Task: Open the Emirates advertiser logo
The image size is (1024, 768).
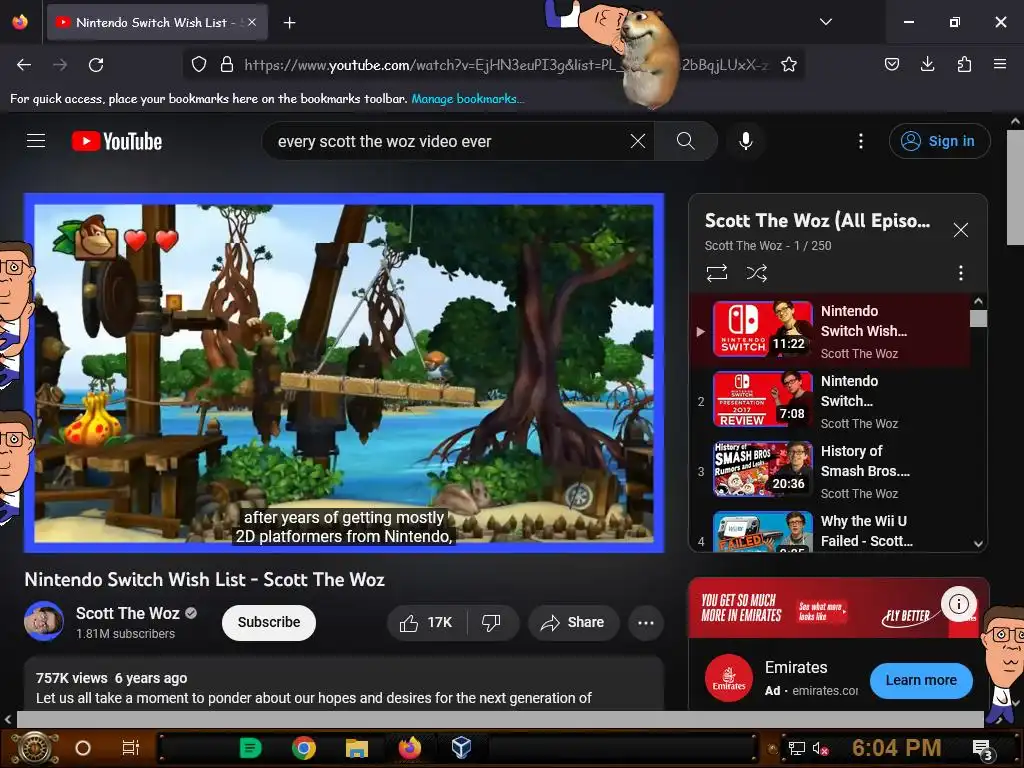Action: pos(729,678)
